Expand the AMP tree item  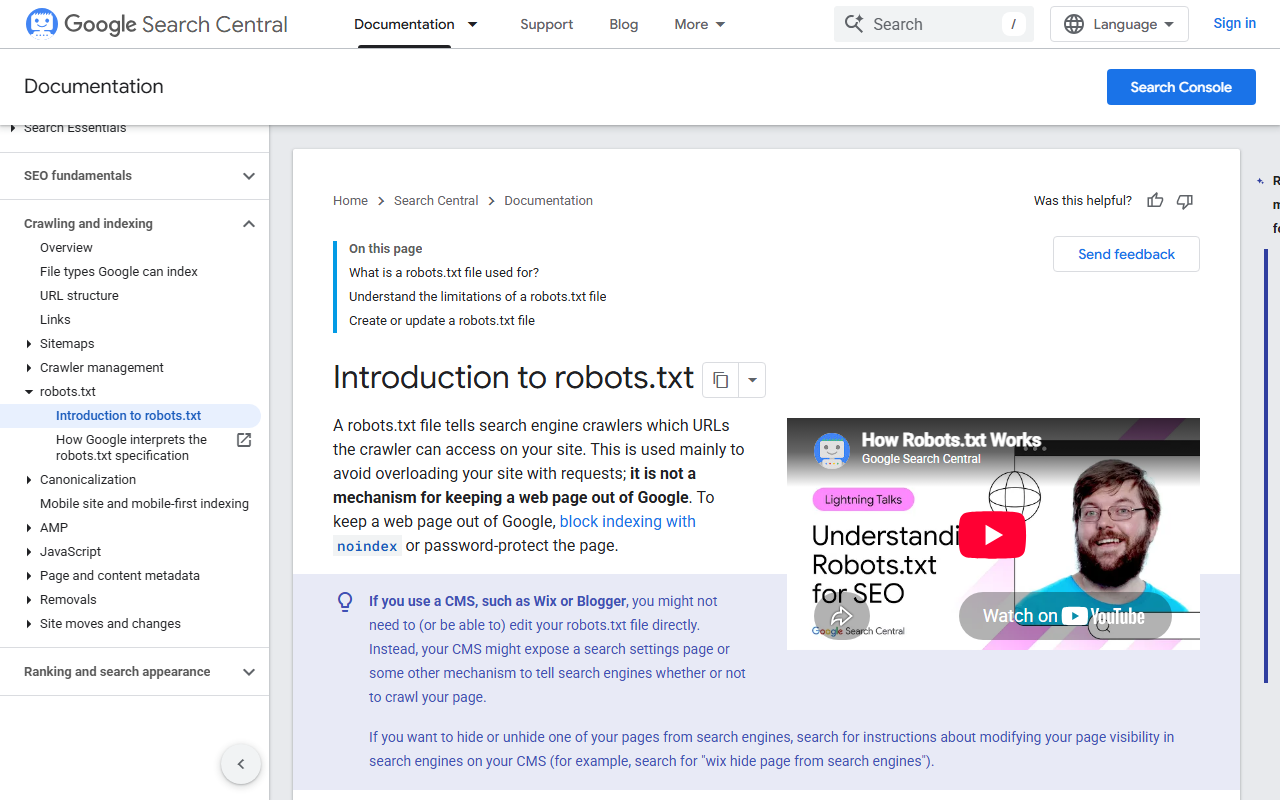29,528
